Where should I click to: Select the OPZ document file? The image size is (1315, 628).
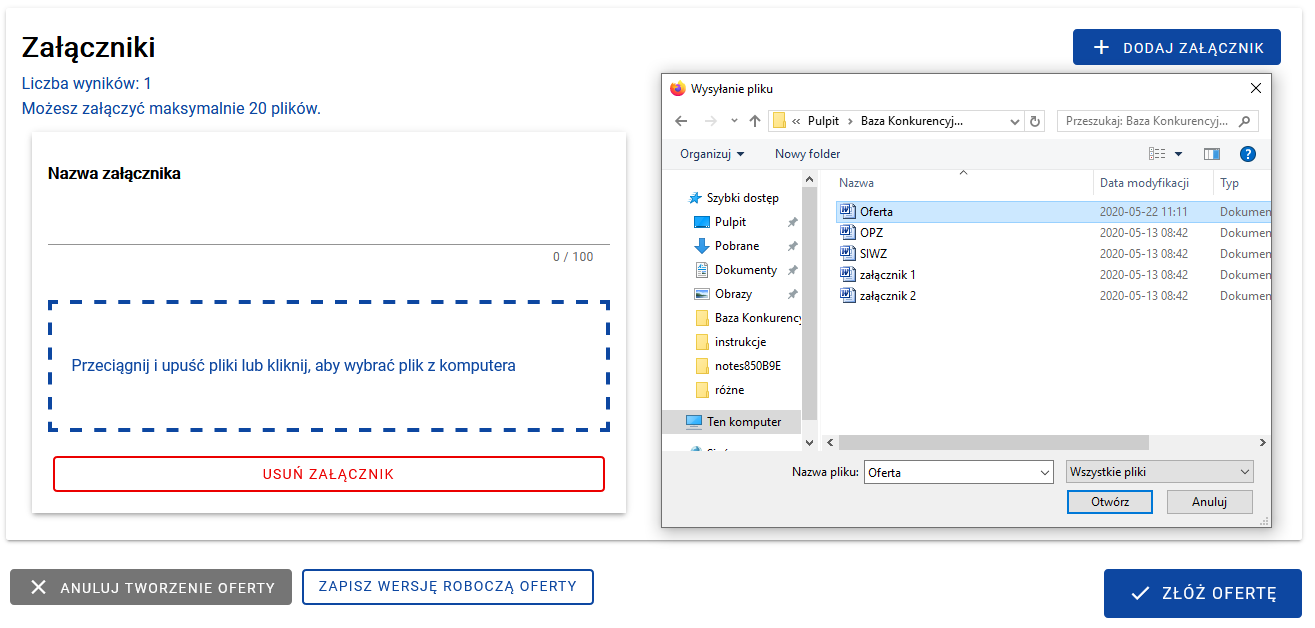[x=871, y=233]
